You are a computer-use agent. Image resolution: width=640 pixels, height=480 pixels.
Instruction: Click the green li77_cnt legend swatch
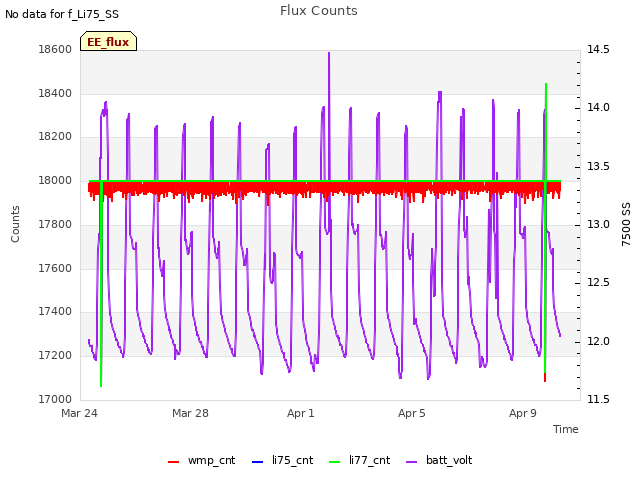[x=334, y=462]
